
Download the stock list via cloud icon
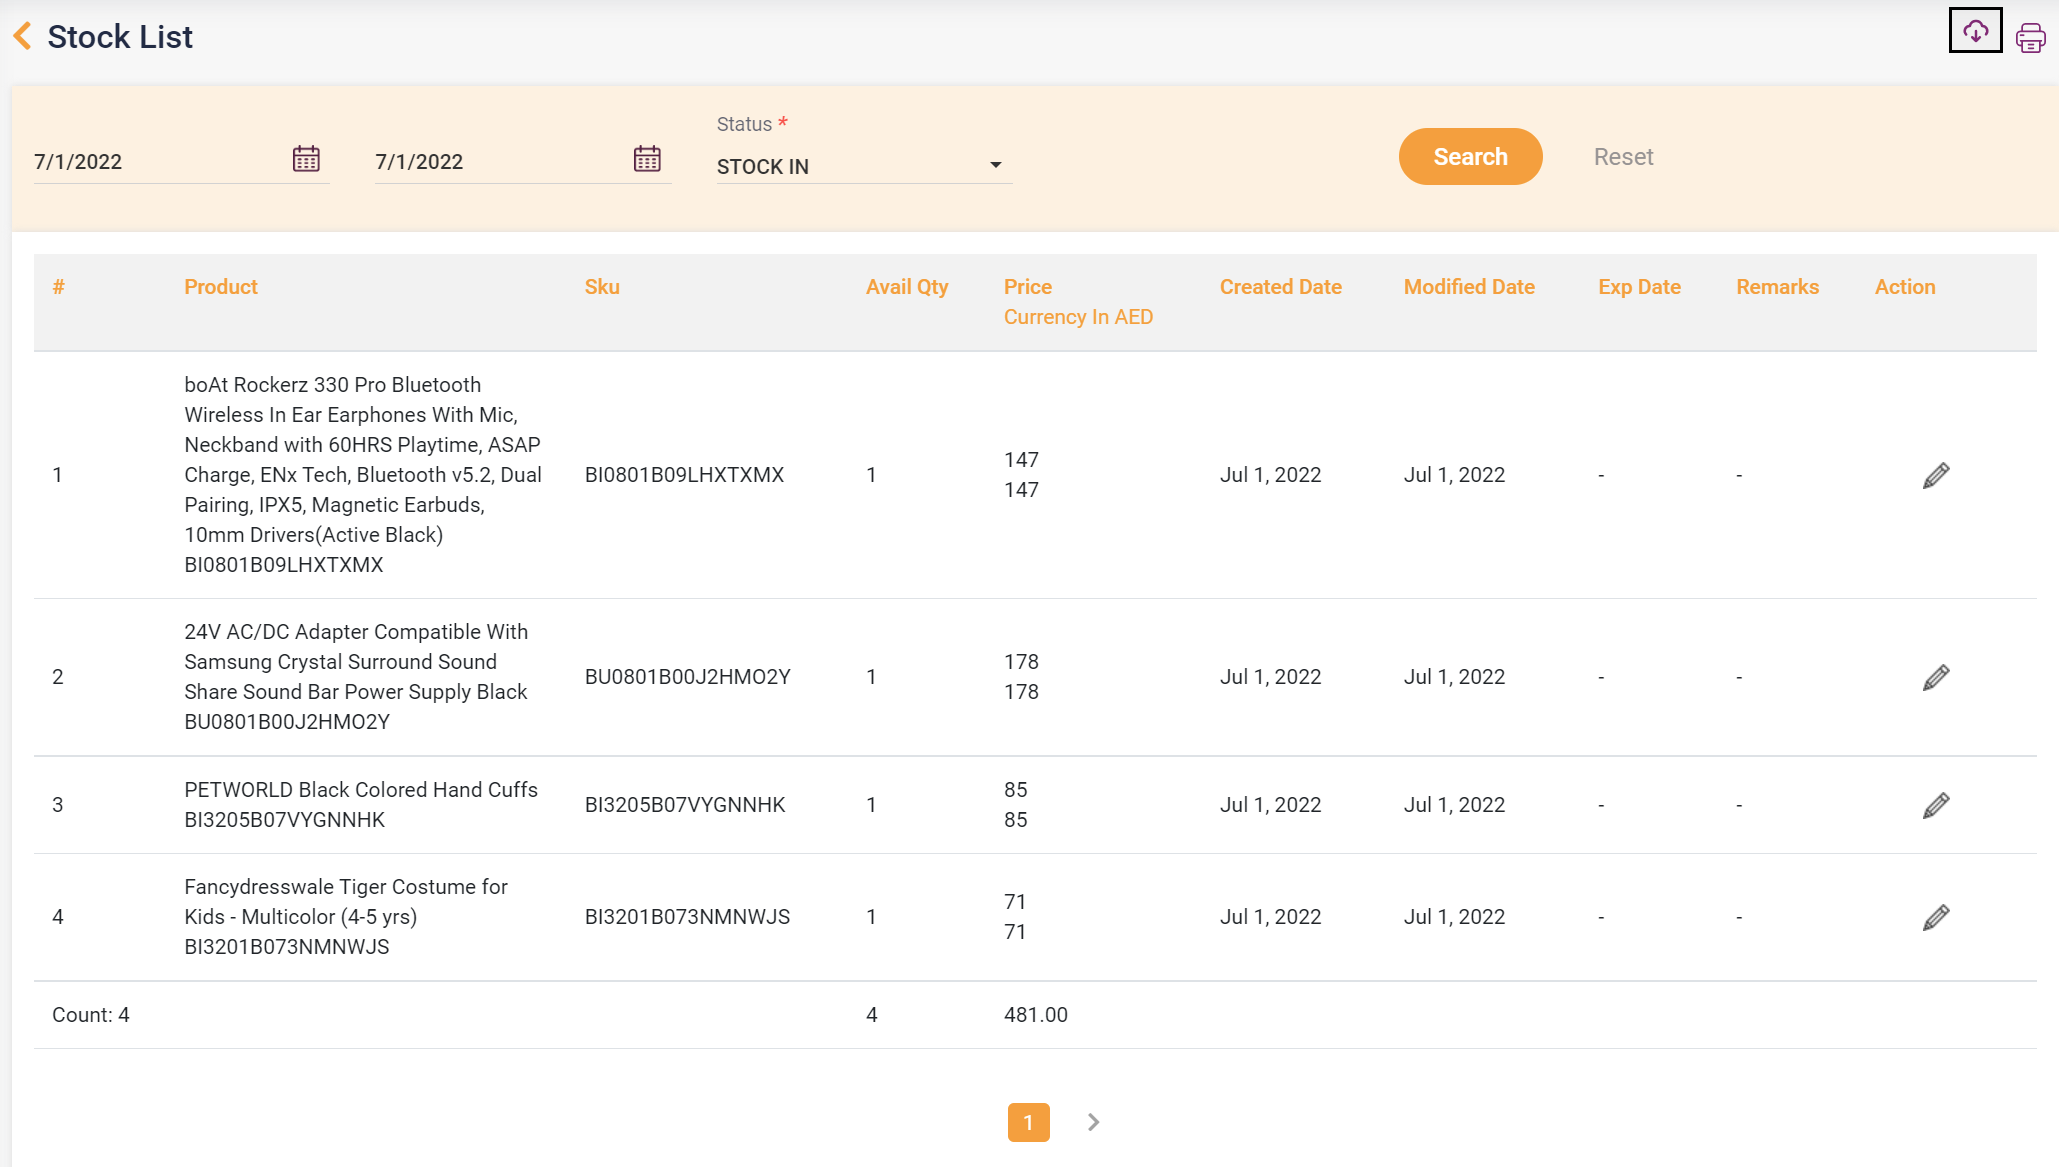[x=1975, y=31]
